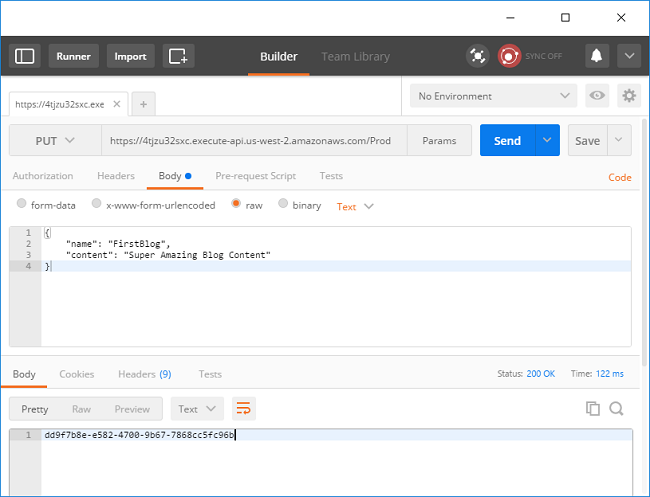Open the Authorization request tab
The width and height of the screenshot is (650, 497).
(43, 176)
